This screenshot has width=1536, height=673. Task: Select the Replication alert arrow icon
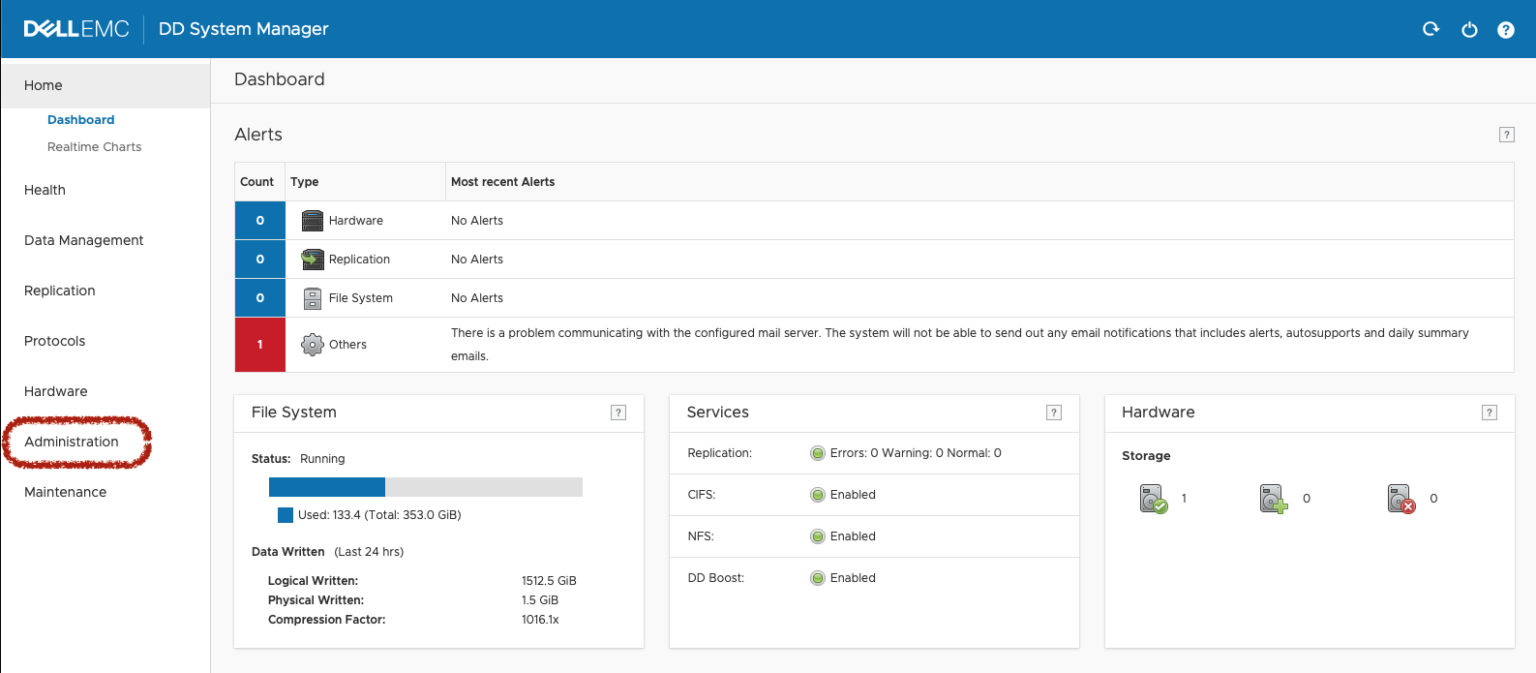pyautogui.click(x=312, y=259)
